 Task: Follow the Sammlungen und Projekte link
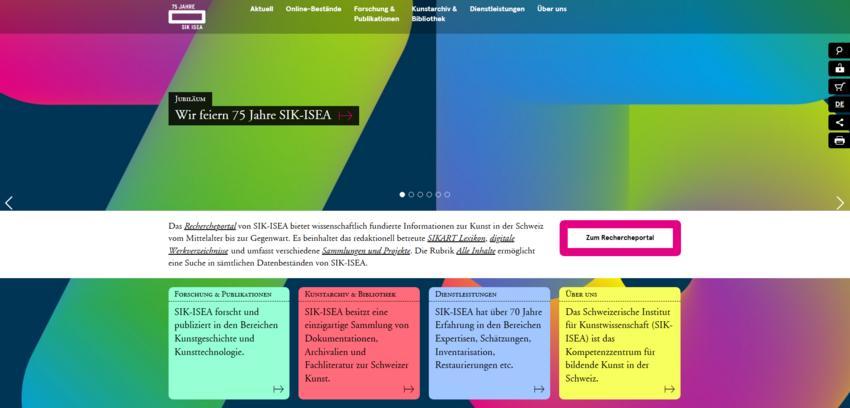click(366, 251)
